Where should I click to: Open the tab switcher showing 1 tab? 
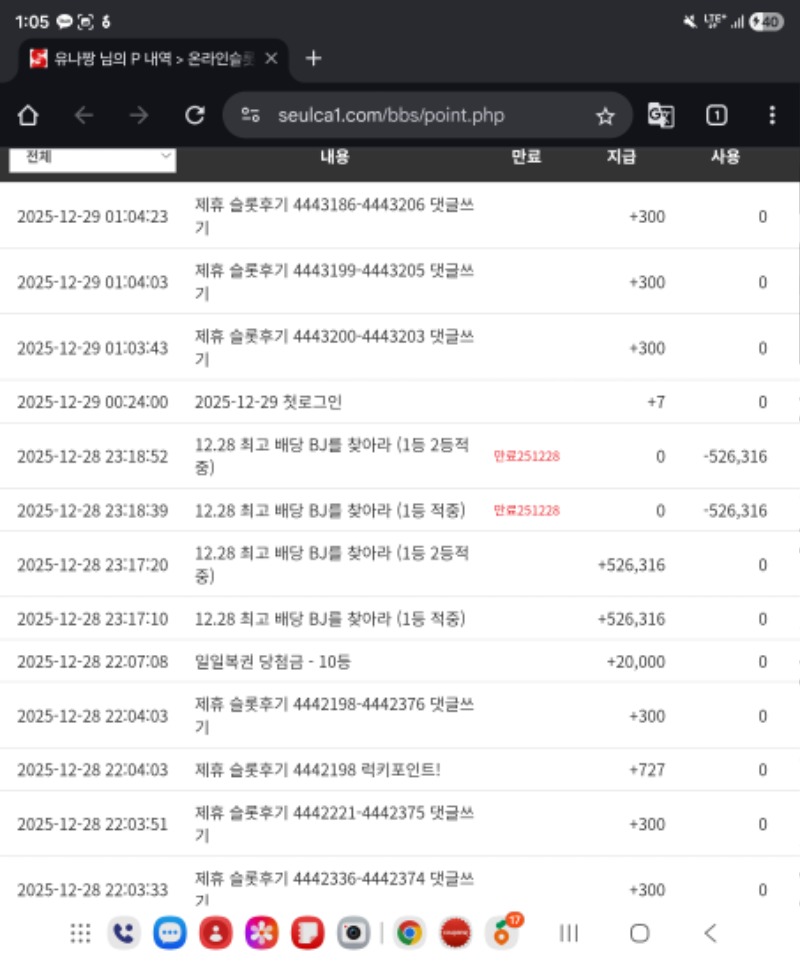(x=716, y=116)
